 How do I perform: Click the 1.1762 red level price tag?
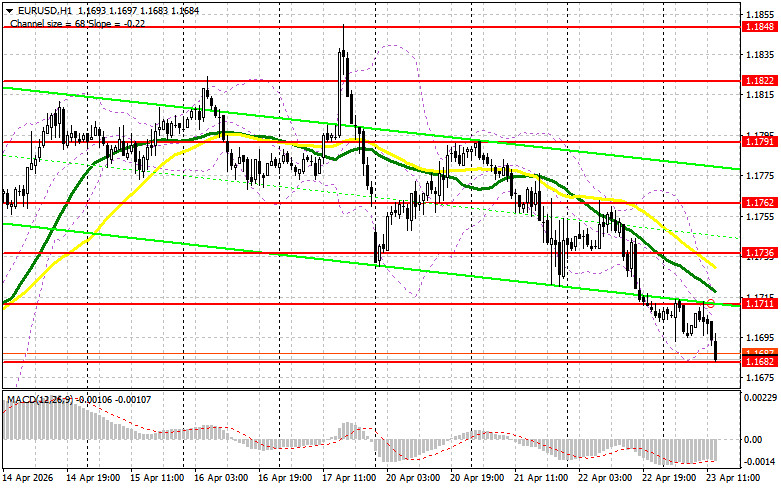click(x=760, y=203)
